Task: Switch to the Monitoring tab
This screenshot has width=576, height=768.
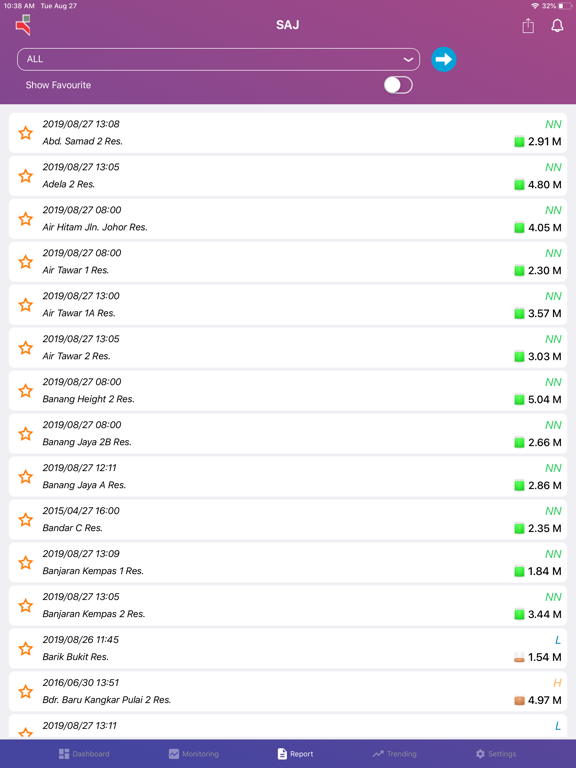Action: (194, 754)
